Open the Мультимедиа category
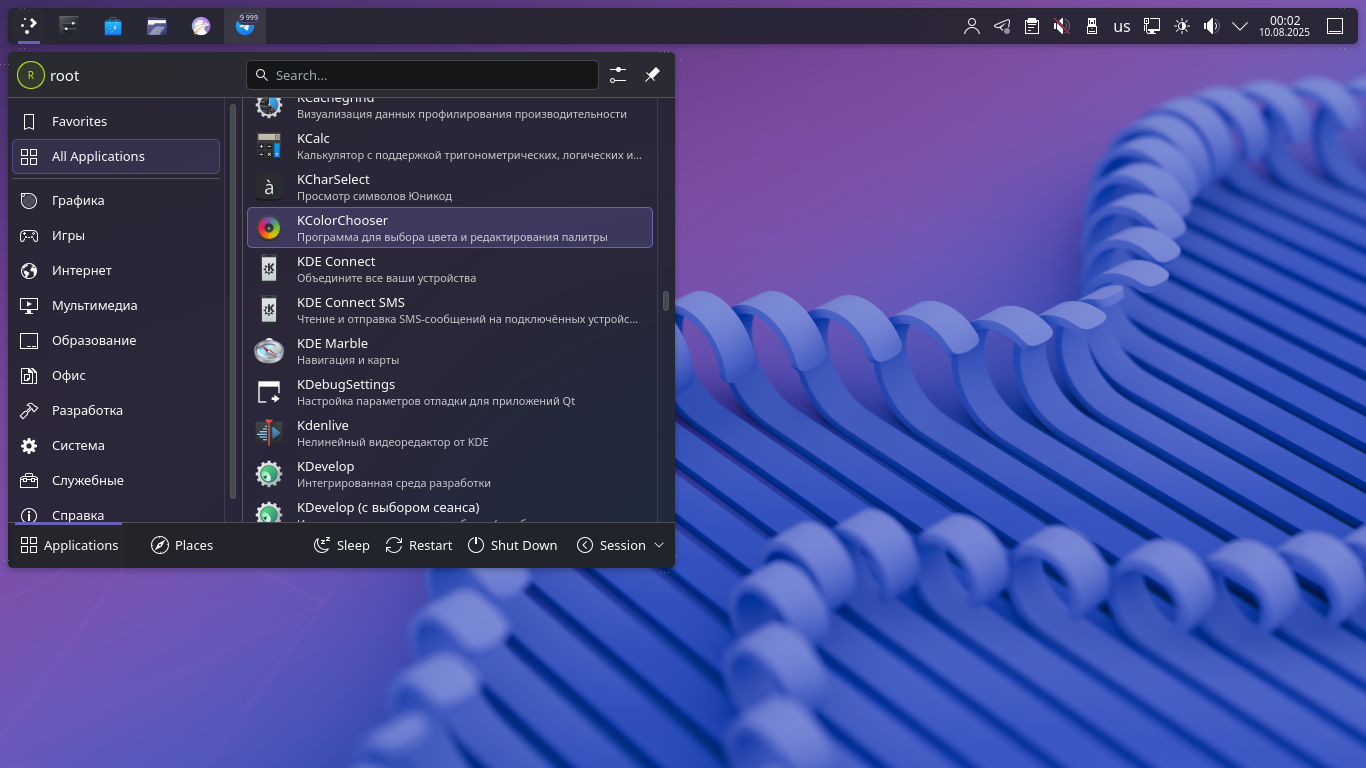Viewport: 1366px width, 768px height. point(116,305)
